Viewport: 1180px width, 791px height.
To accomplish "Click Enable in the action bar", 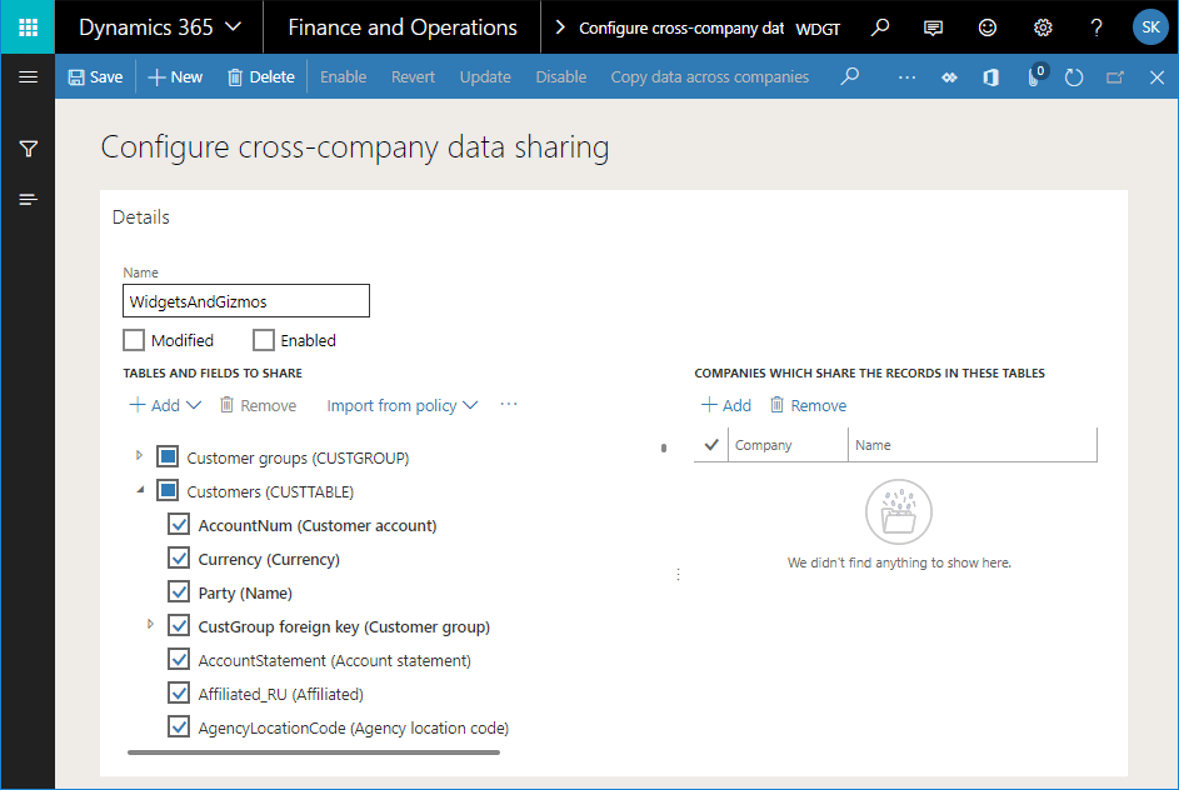I will tap(343, 77).
